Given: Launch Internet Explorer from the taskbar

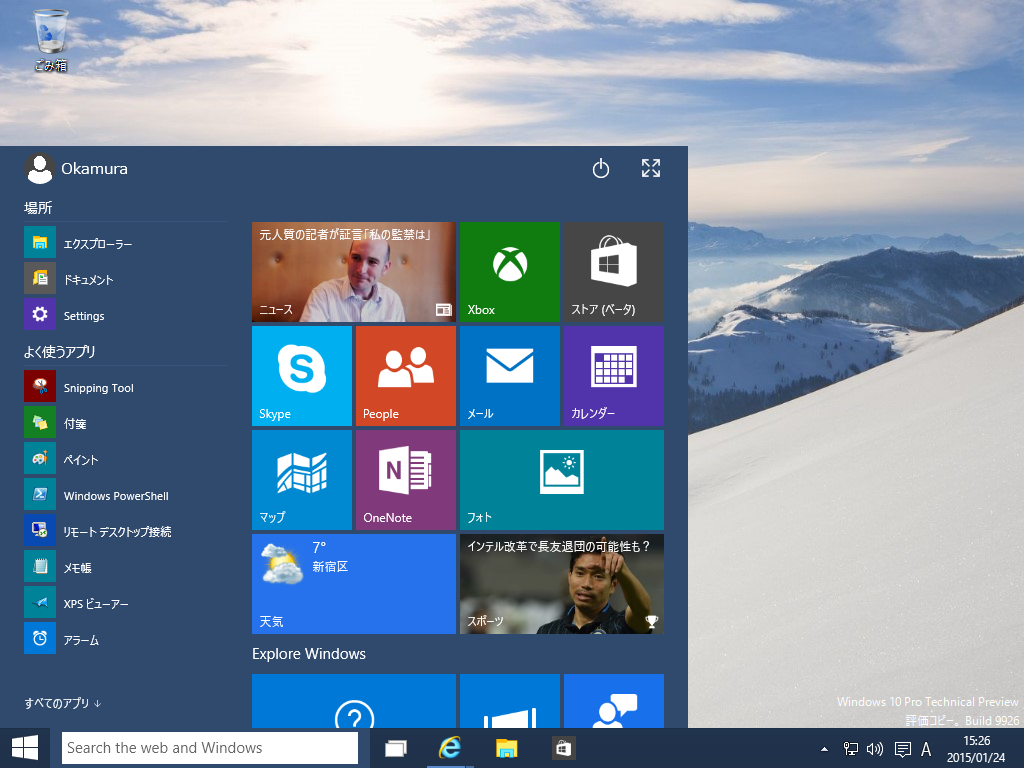Looking at the screenshot, I should (449, 748).
